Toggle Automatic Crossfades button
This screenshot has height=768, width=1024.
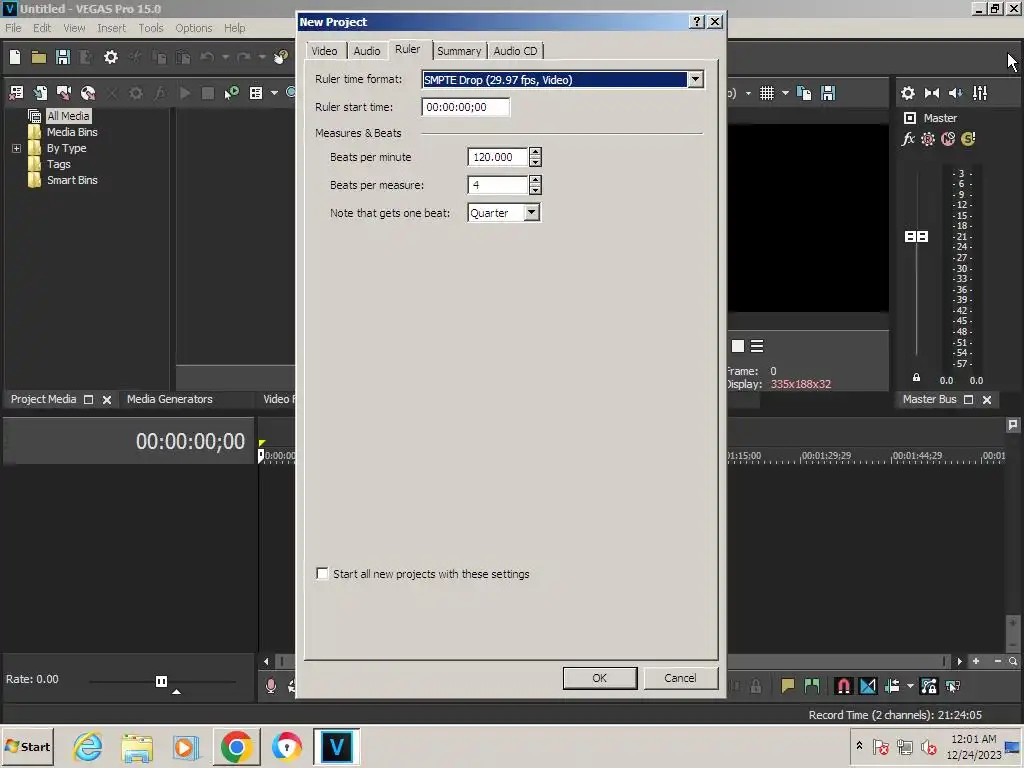point(867,686)
